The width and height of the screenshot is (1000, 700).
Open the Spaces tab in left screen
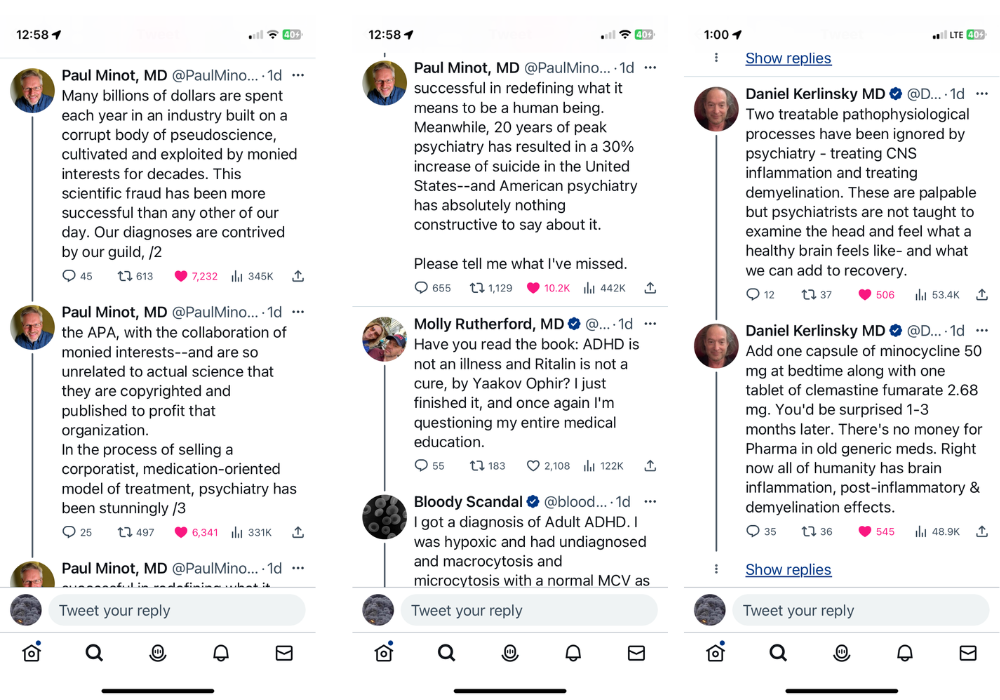point(158,653)
